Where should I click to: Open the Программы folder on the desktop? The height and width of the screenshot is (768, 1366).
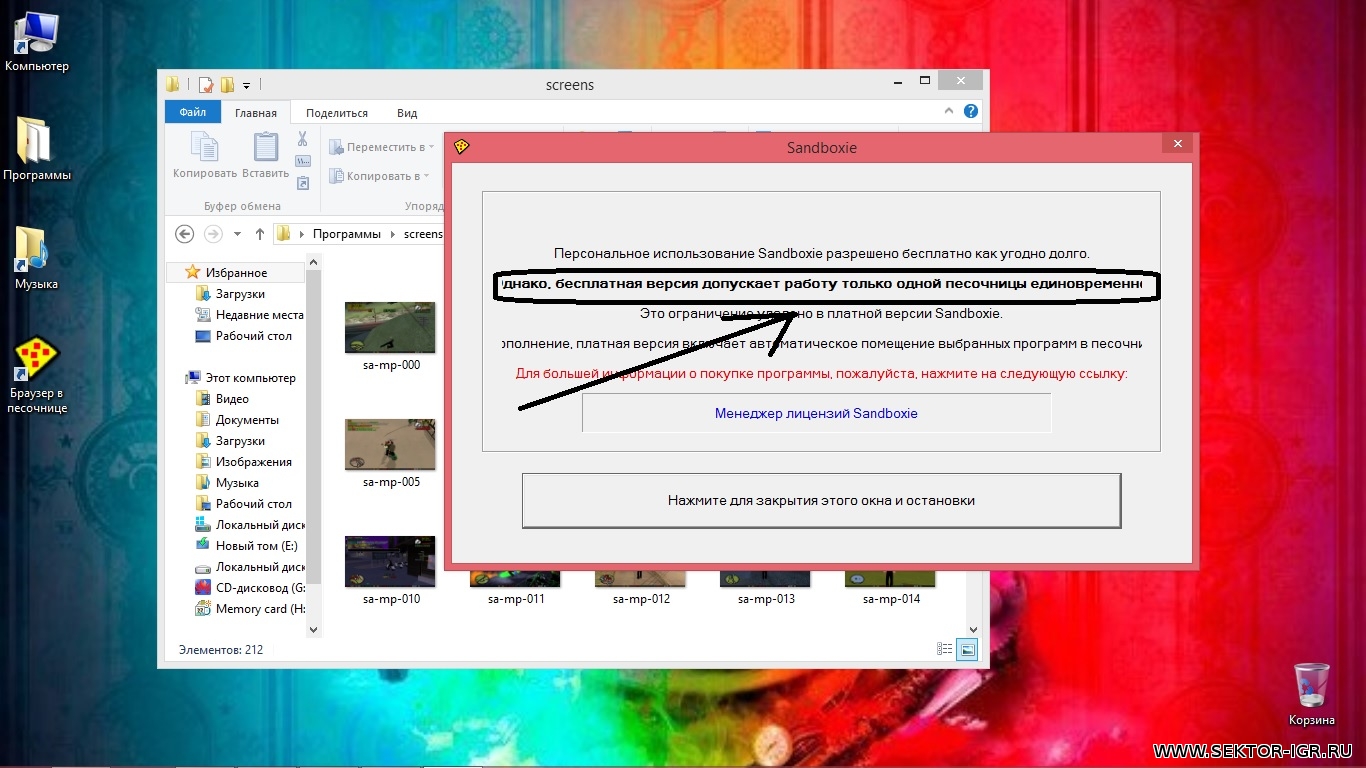coord(37,147)
